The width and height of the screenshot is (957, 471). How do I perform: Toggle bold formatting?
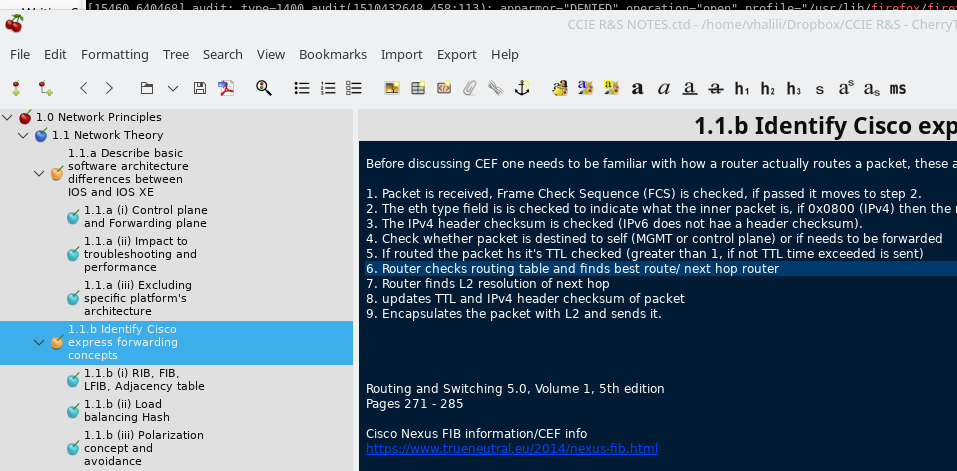(x=638, y=89)
